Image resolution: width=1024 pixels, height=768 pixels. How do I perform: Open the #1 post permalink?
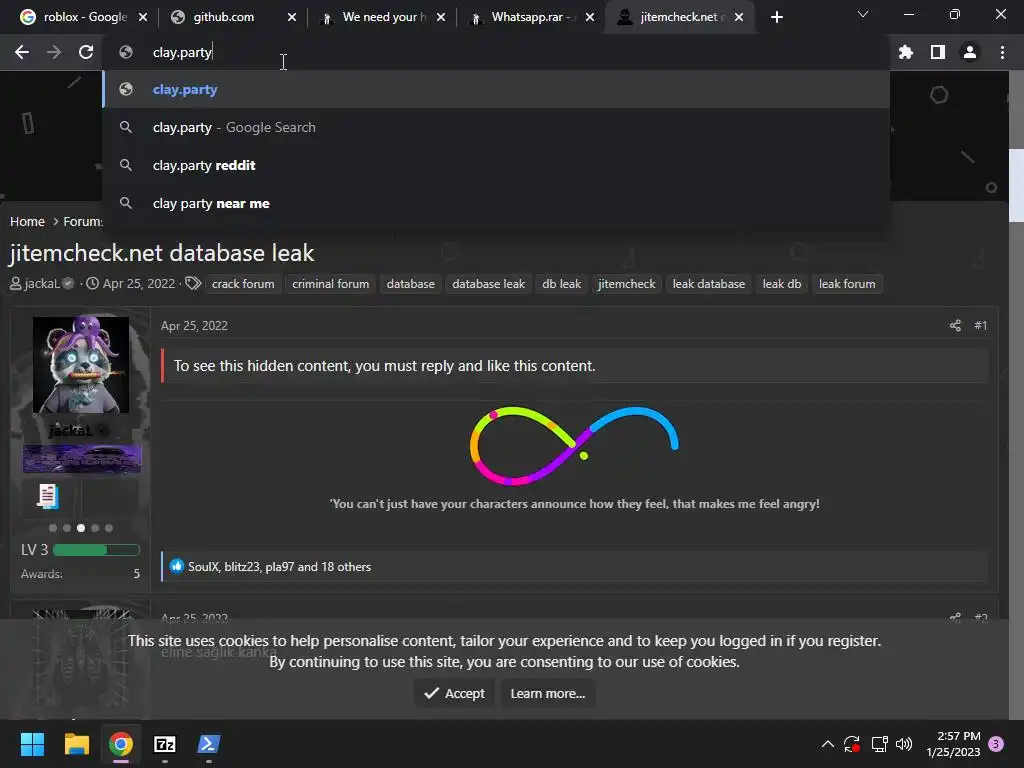click(x=980, y=325)
